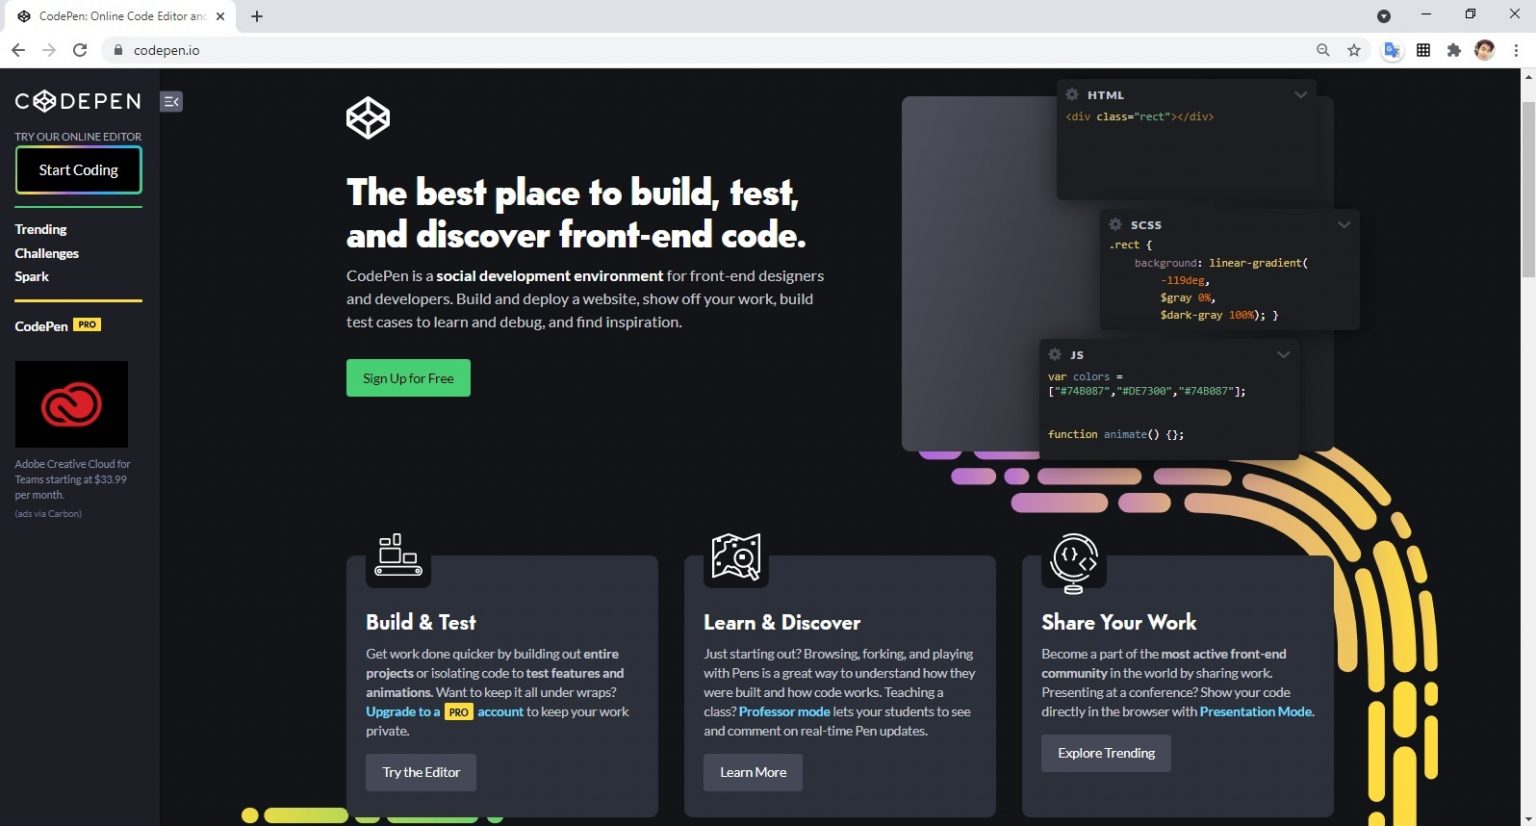Open the browser extensions puzzle icon

tap(1454, 50)
